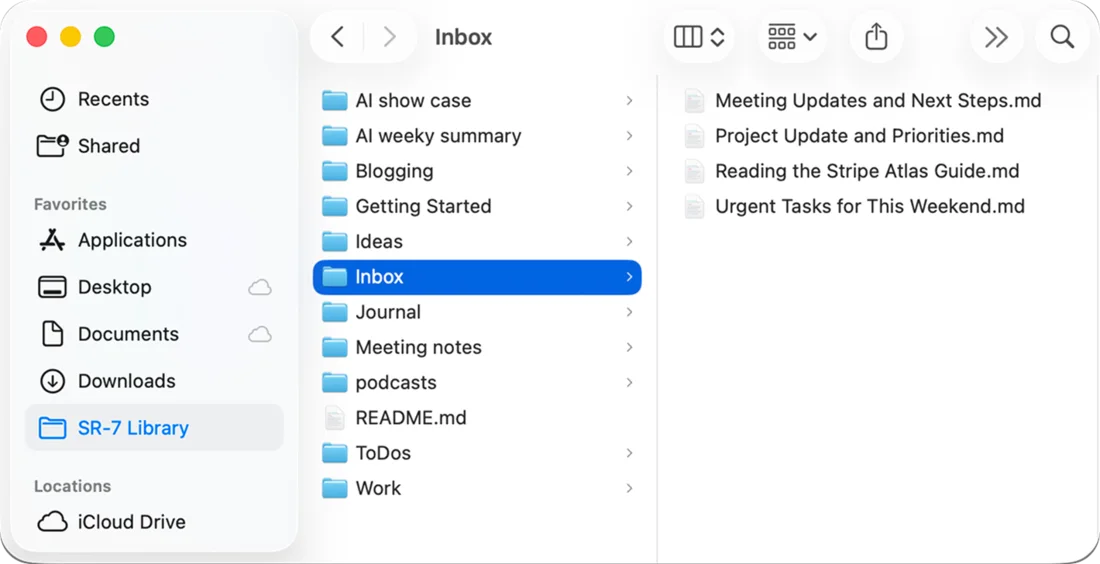The height and width of the screenshot is (564, 1100).
Task: Select the podcasts folder
Action: [477, 382]
